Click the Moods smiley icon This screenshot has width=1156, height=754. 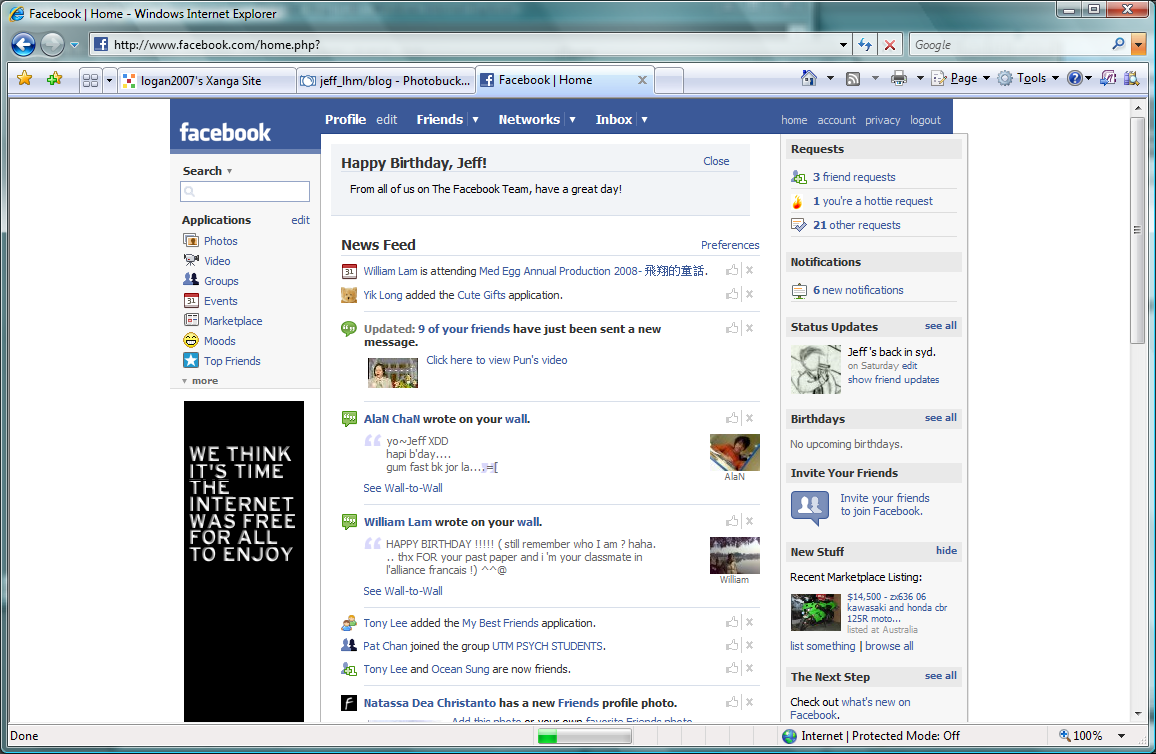tap(191, 341)
